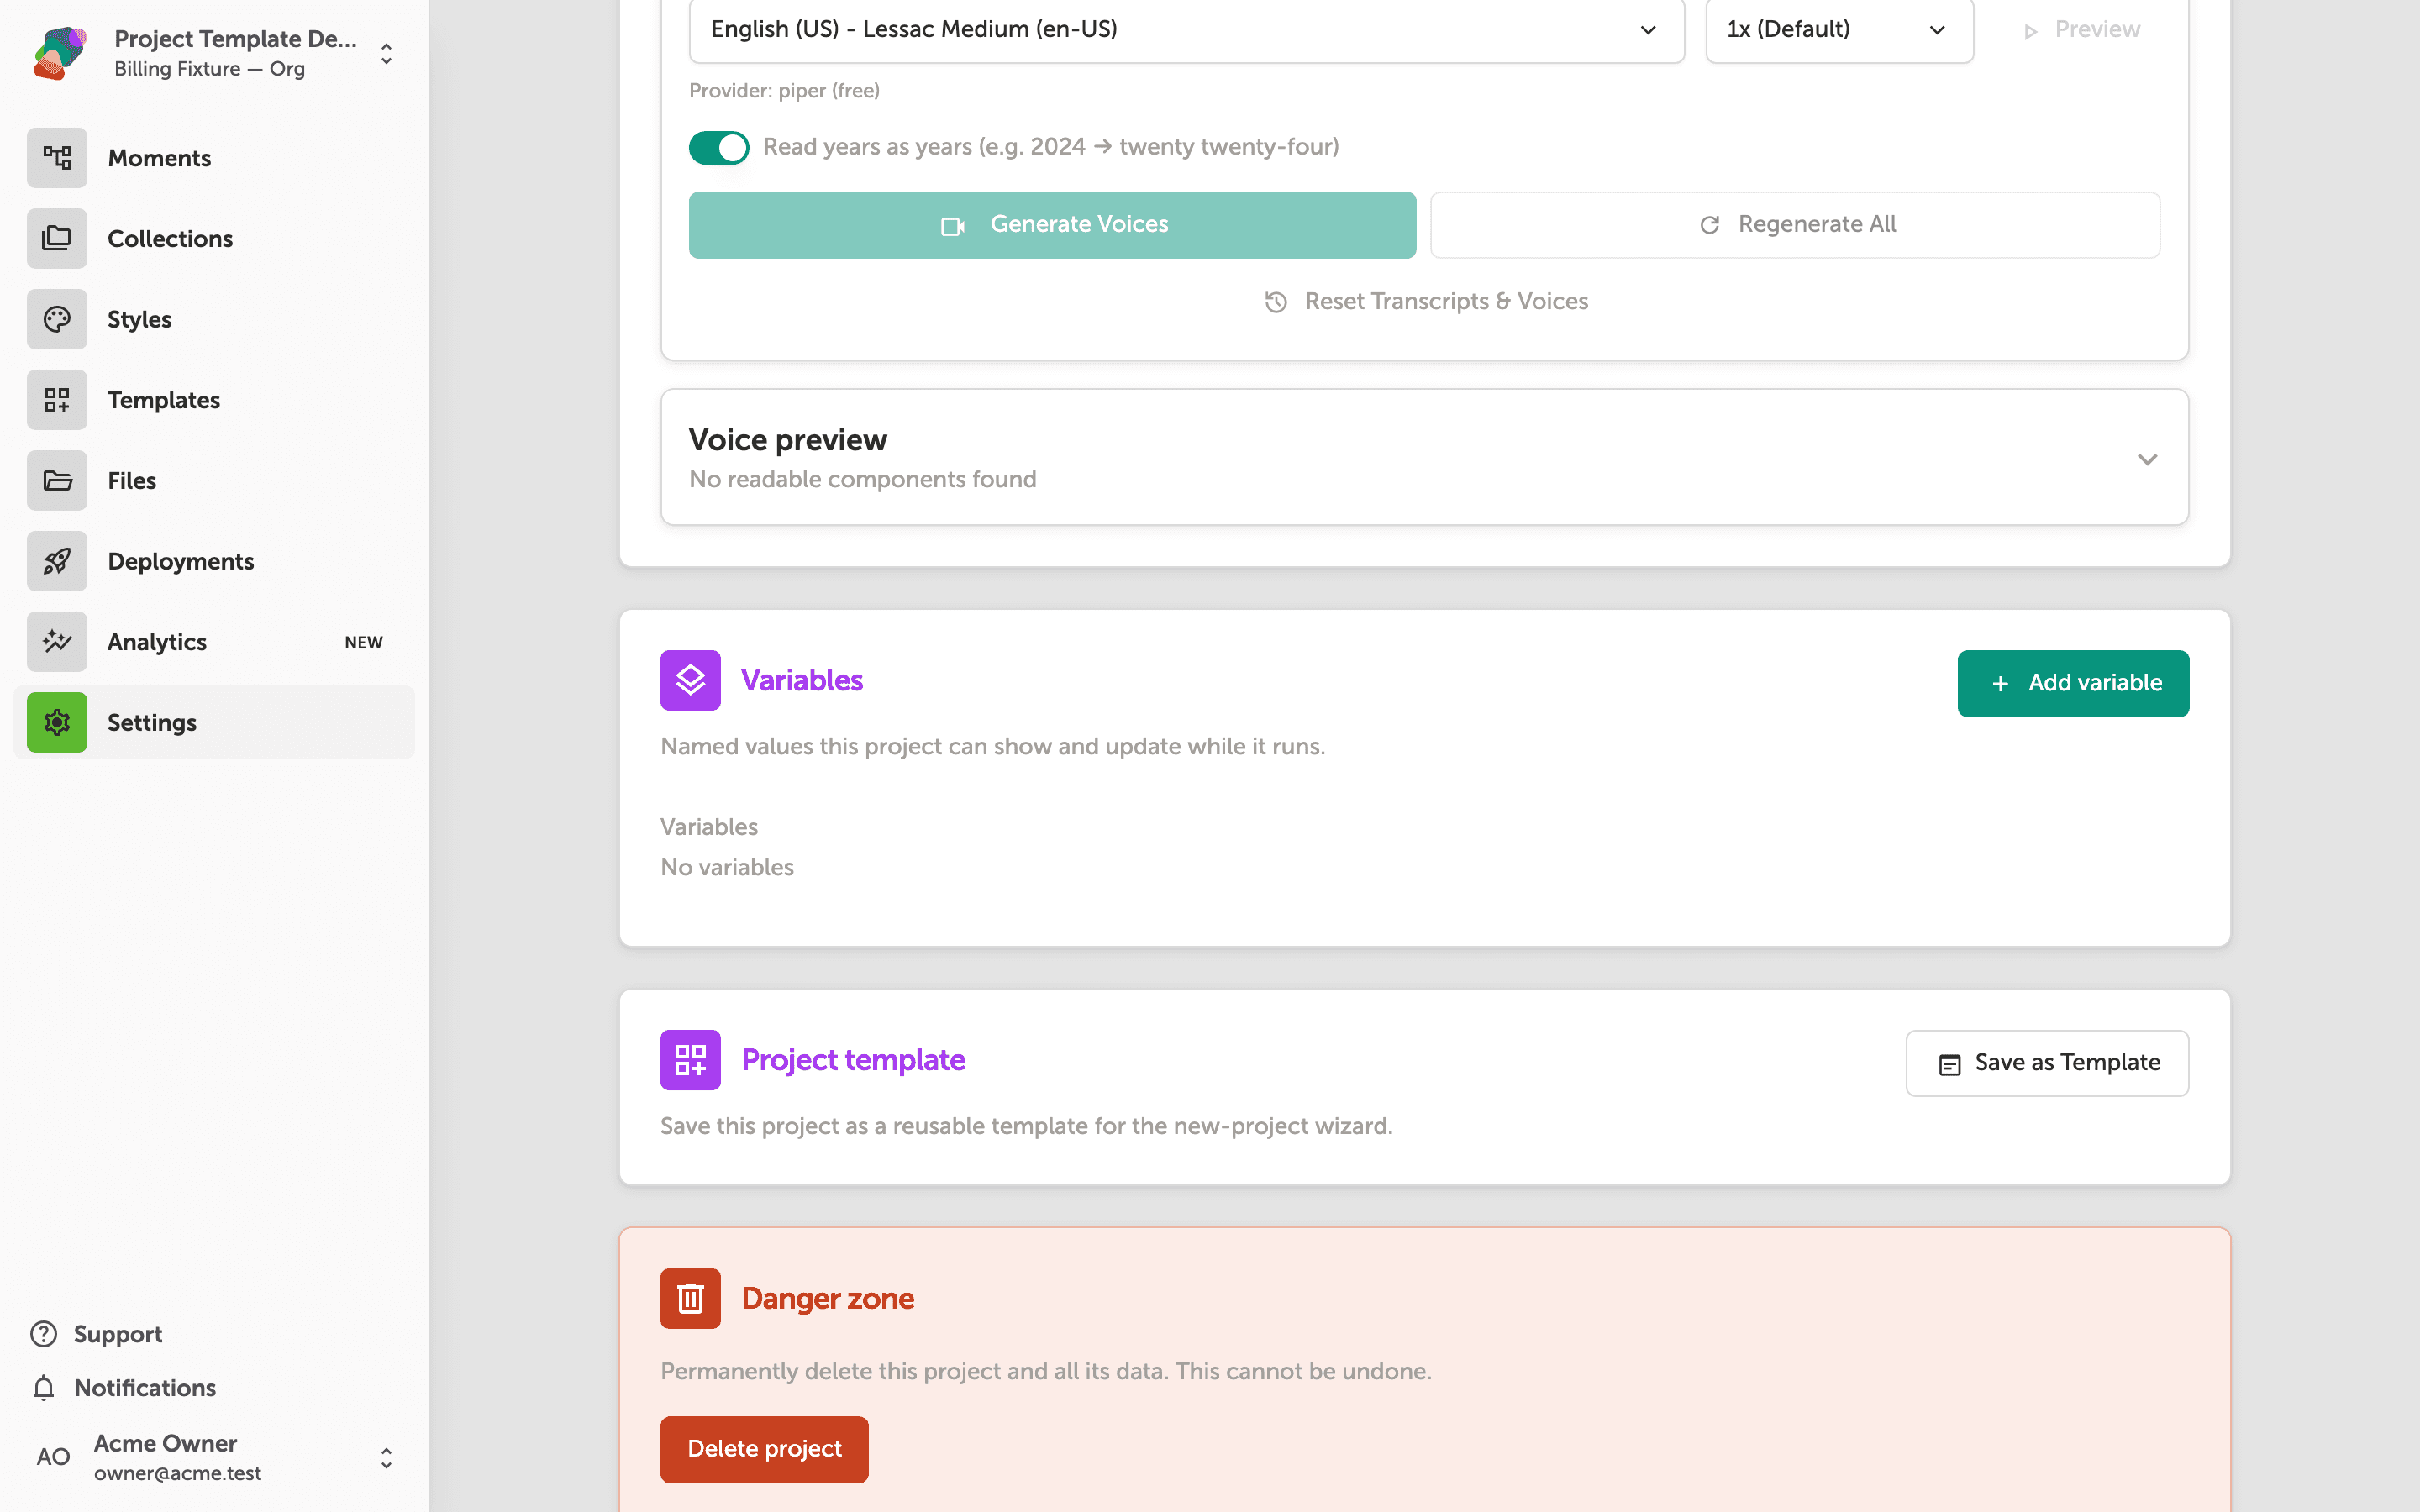The height and width of the screenshot is (1512, 2420).
Task: Click the video icon in Generate Voices
Action: click(x=953, y=226)
